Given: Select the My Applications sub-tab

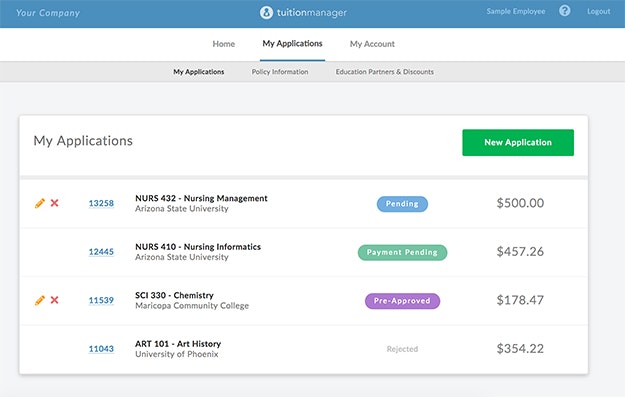Looking at the screenshot, I should pyautogui.click(x=199, y=72).
